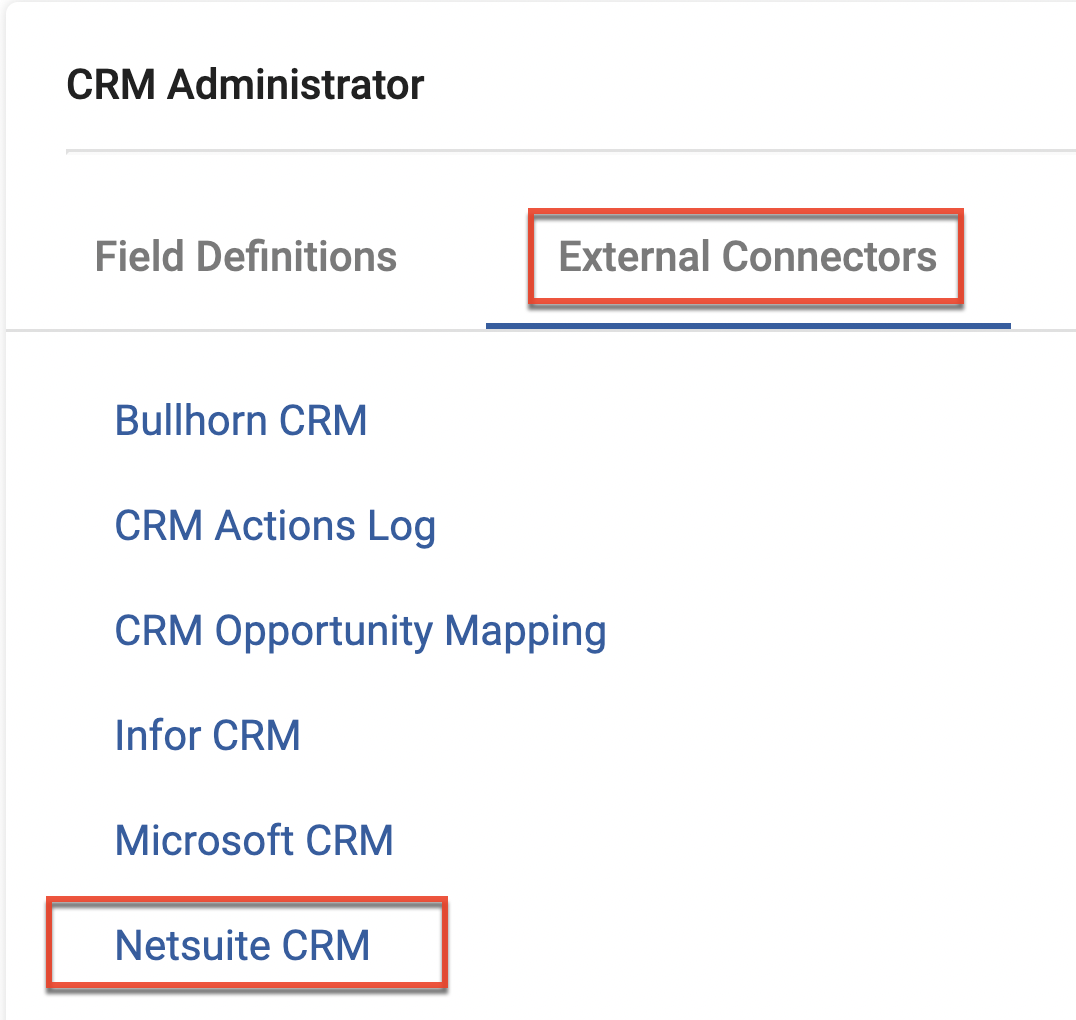The width and height of the screenshot is (1076, 1020).
Task: Click the CRM Administrator page heading
Action: (x=245, y=85)
